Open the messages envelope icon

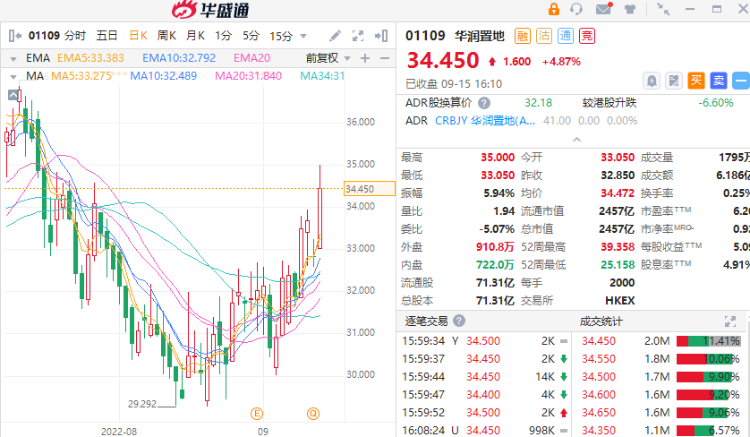tap(604, 9)
